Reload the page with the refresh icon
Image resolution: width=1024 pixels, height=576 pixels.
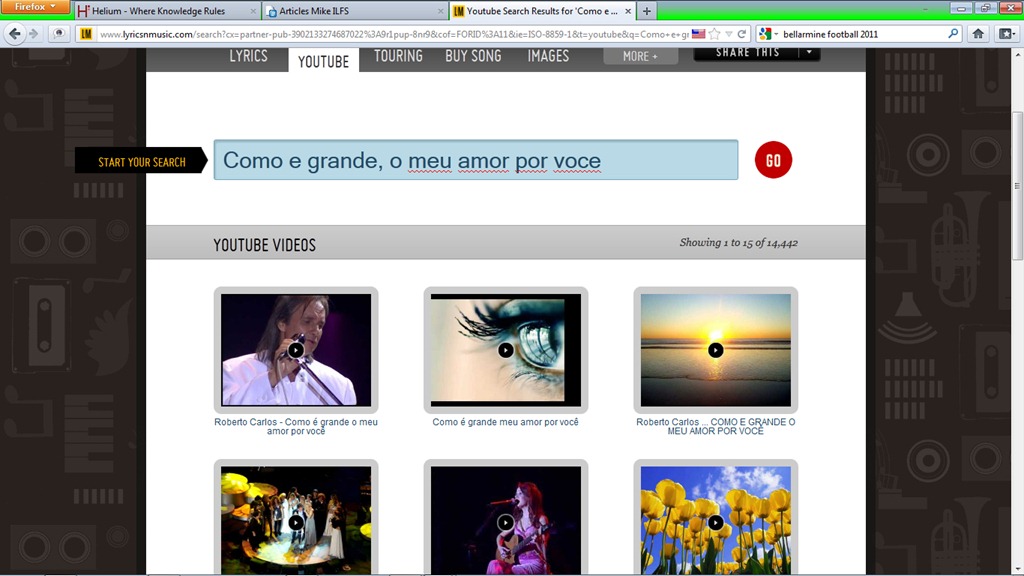click(x=742, y=33)
